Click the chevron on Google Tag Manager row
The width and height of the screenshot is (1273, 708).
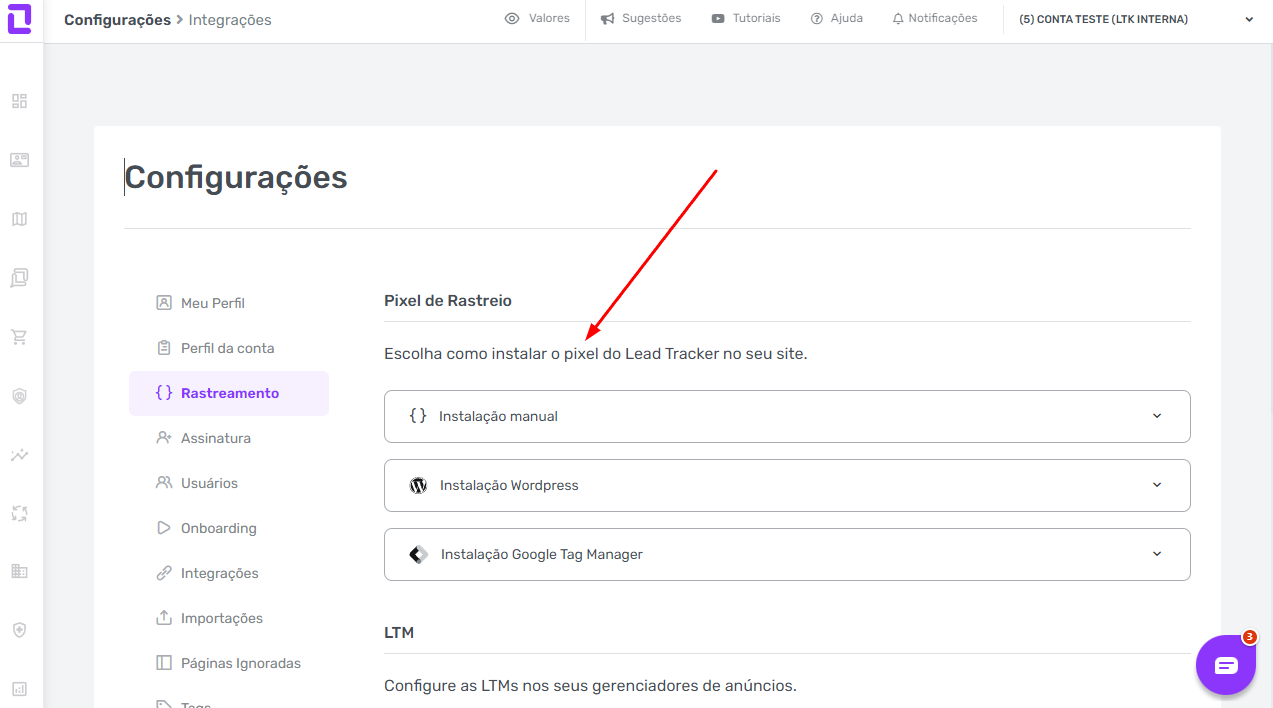tap(1157, 554)
